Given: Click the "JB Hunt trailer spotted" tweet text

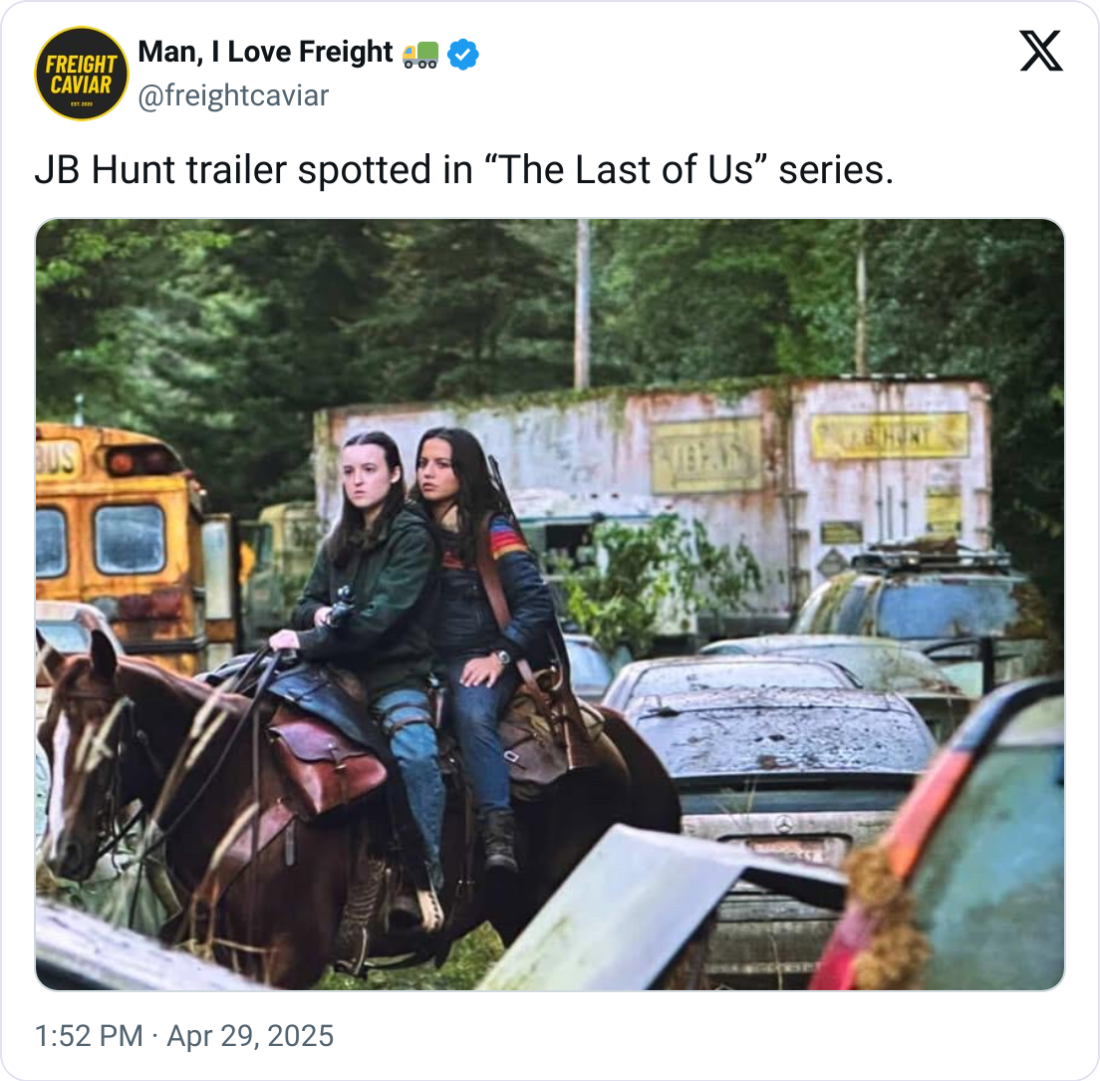Looking at the screenshot, I should pyautogui.click(x=464, y=170).
